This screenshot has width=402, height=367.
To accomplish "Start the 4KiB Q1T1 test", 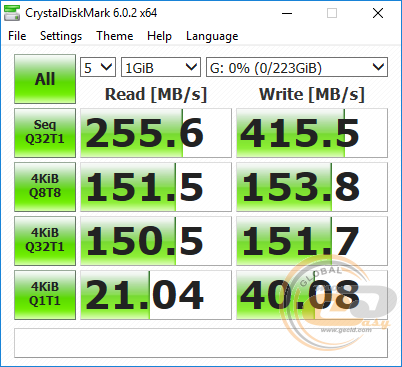I will pyautogui.click(x=45, y=295).
